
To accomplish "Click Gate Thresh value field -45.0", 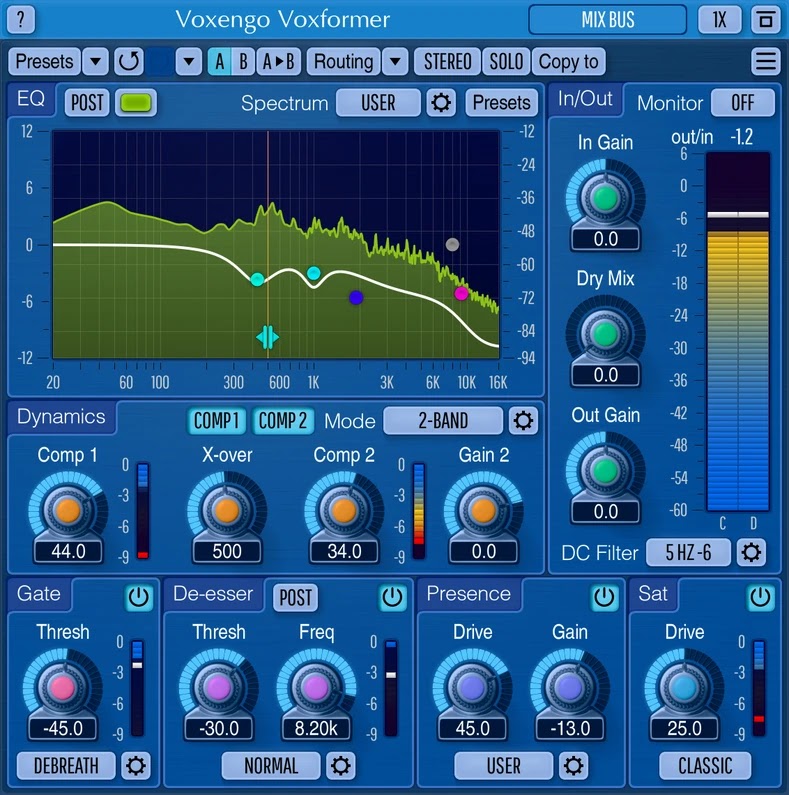I will [x=63, y=729].
